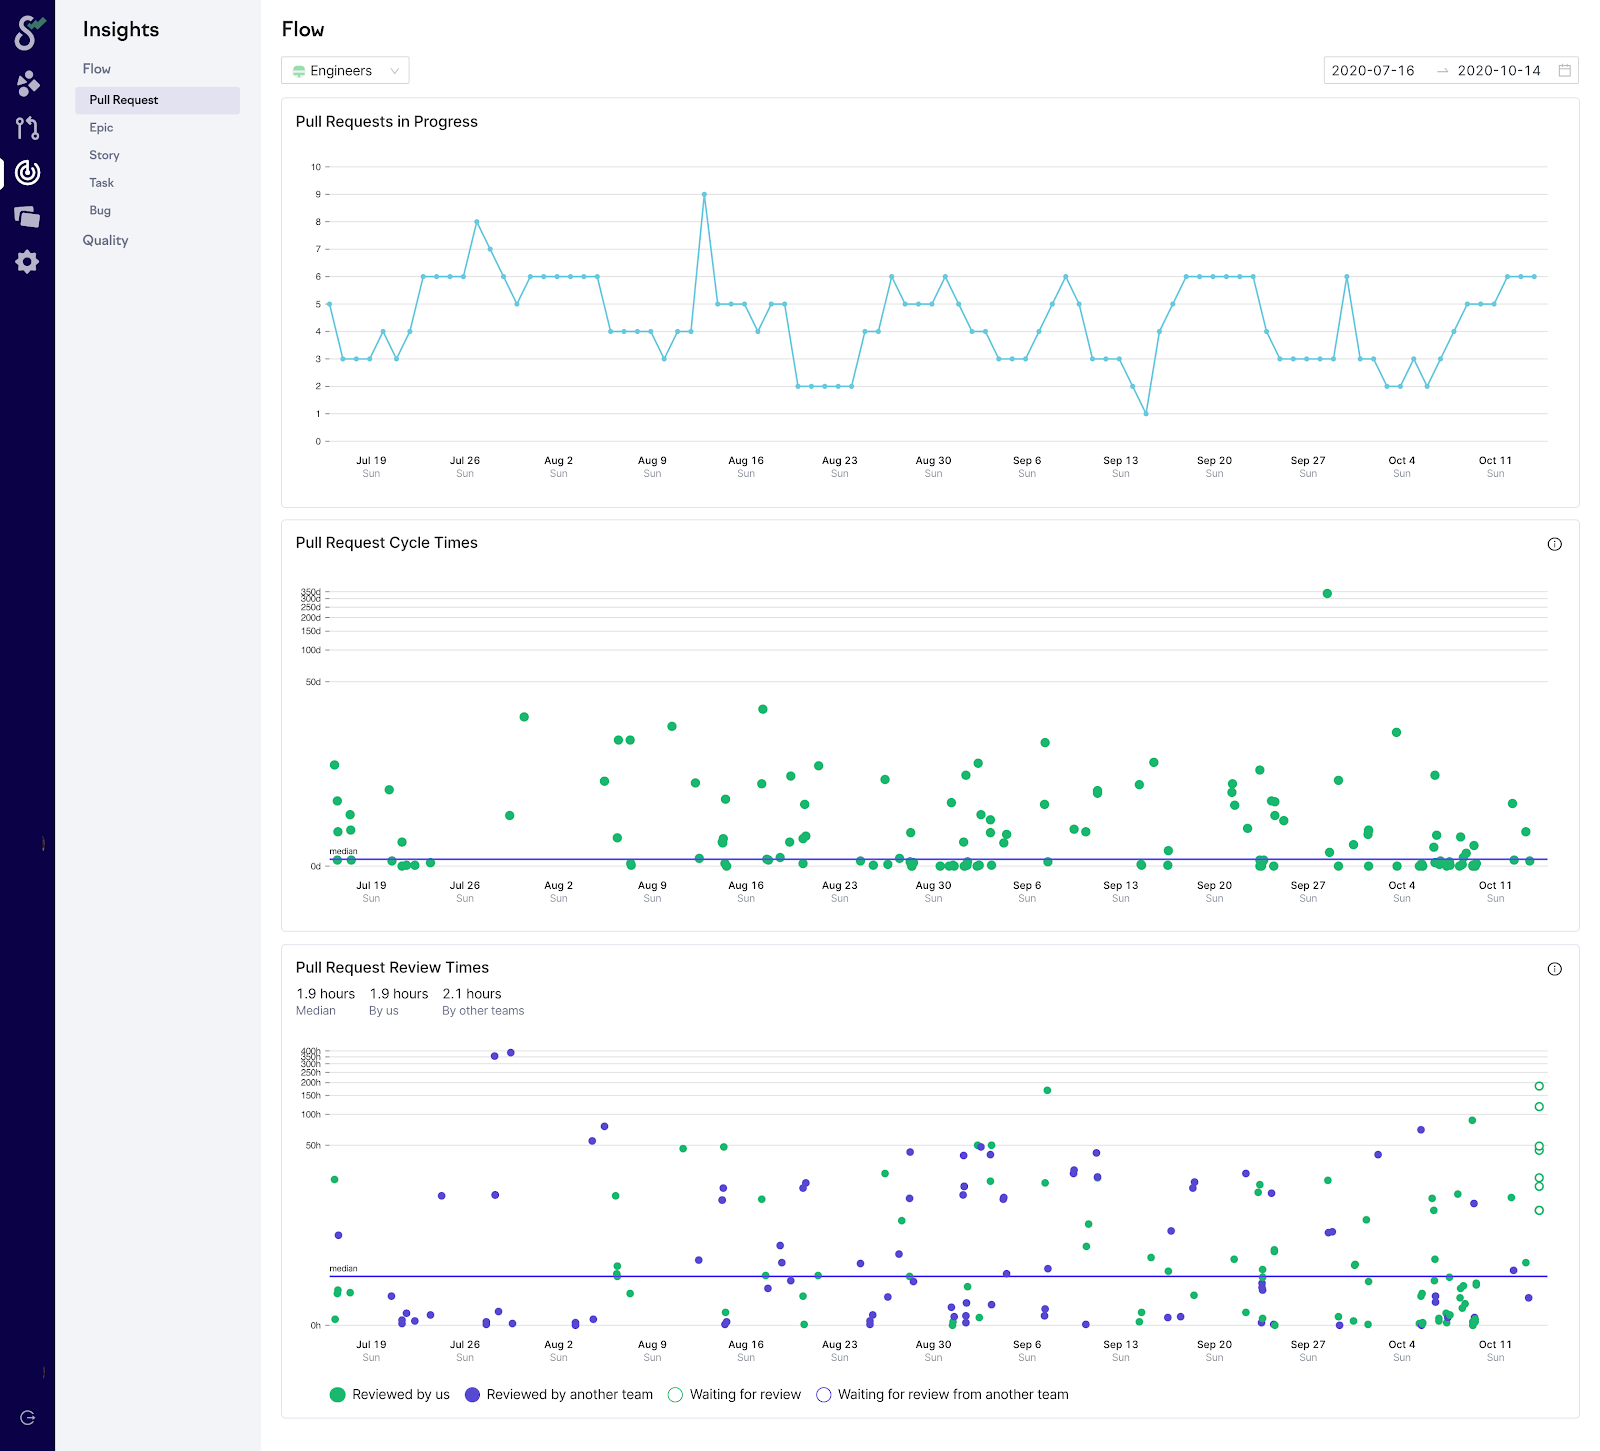The height and width of the screenshot is (1451, 1600).
Task: Open the Bug flow page
Action: 100,210
